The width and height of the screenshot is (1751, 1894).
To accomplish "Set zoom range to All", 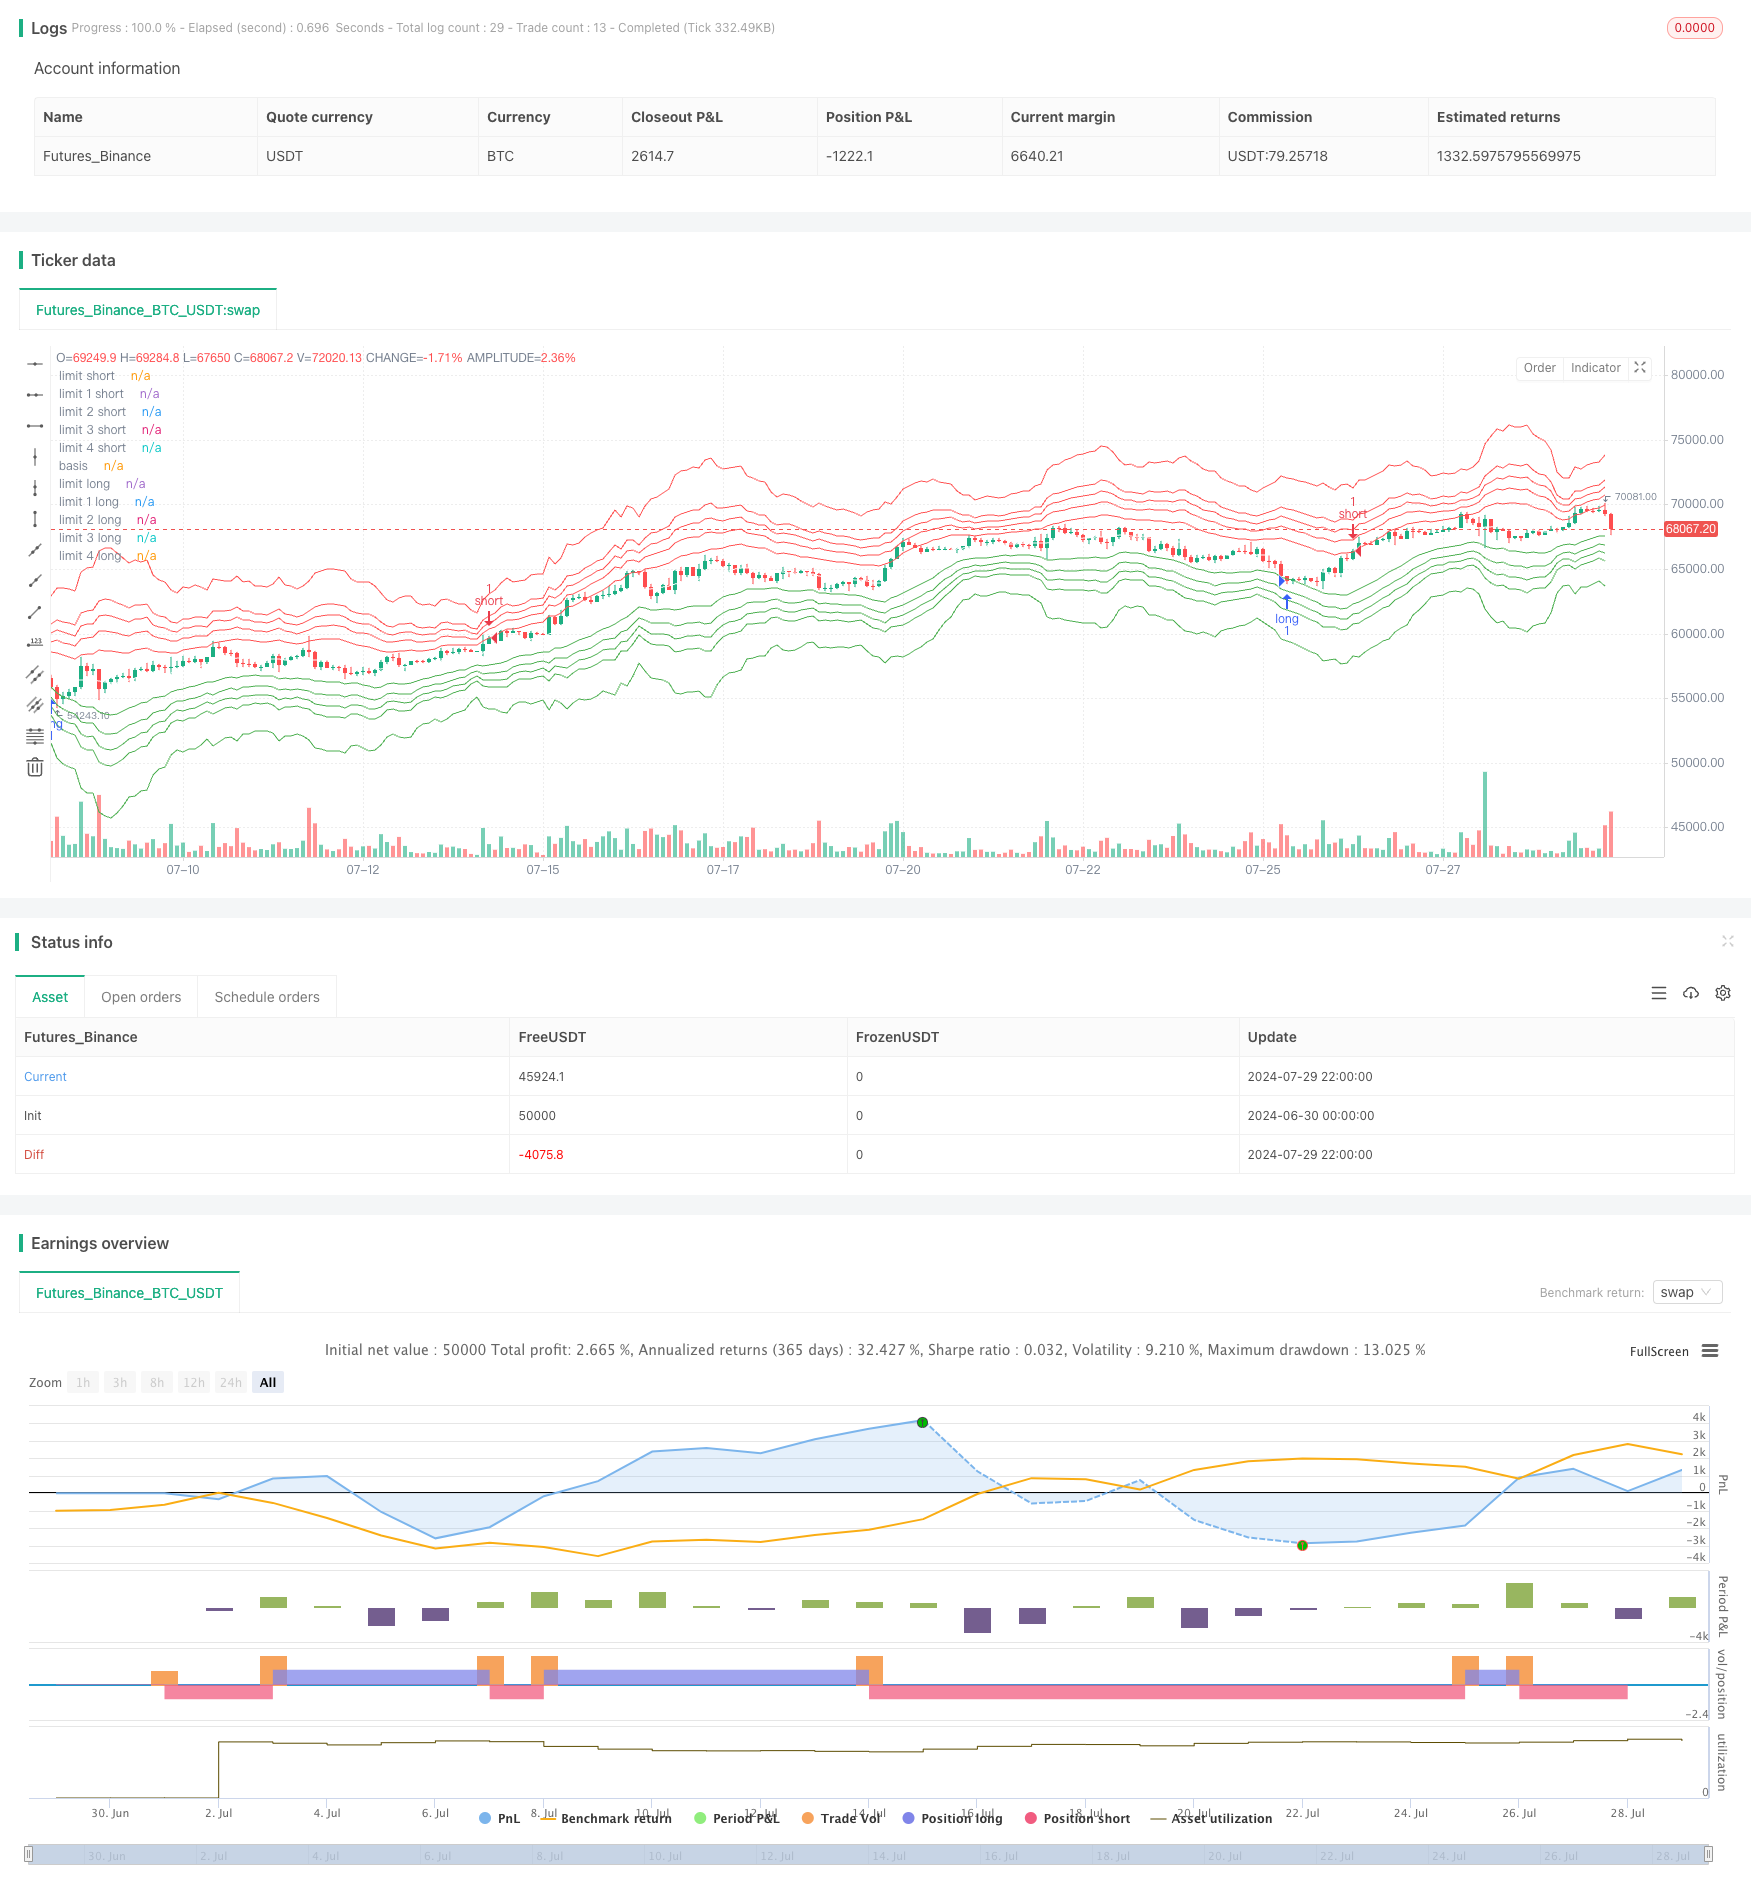I will 268,1382.
